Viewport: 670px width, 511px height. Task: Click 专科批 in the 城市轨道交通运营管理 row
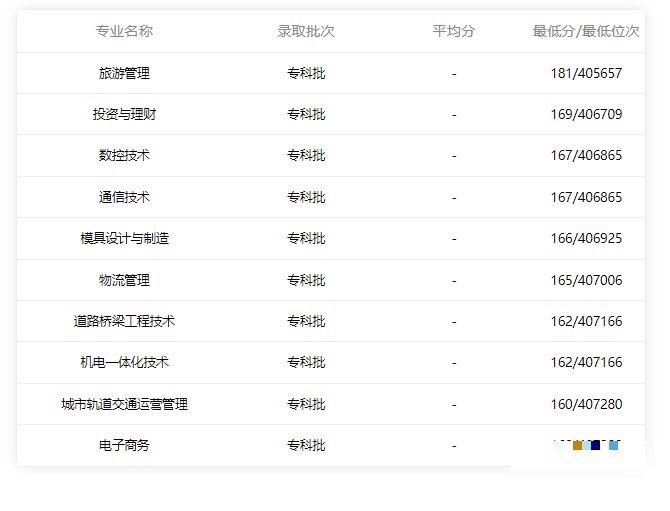[306, 404]
